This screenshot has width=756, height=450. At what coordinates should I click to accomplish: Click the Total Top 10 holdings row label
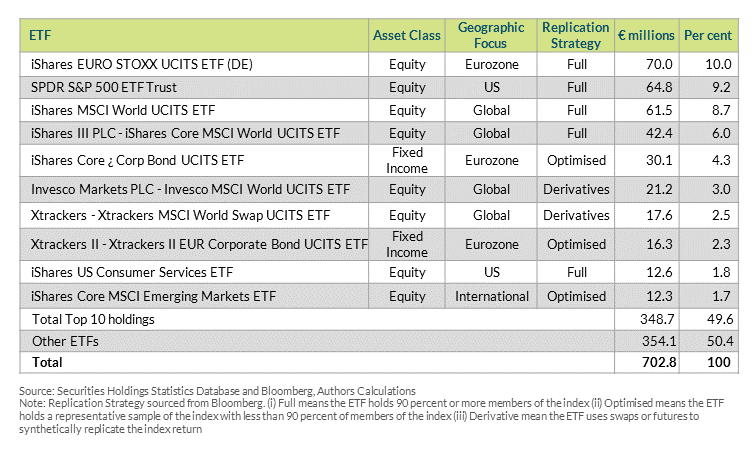click(x=95, y=319)
